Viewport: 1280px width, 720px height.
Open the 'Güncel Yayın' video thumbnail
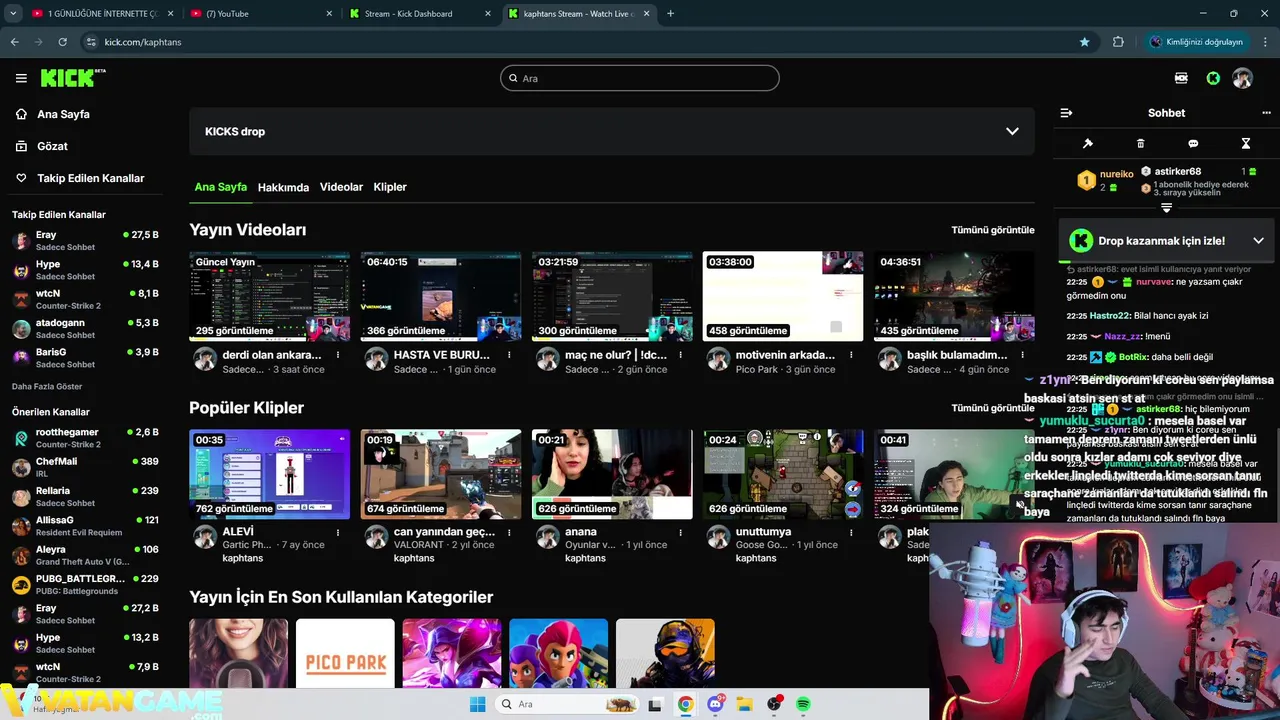pos(270,297)
